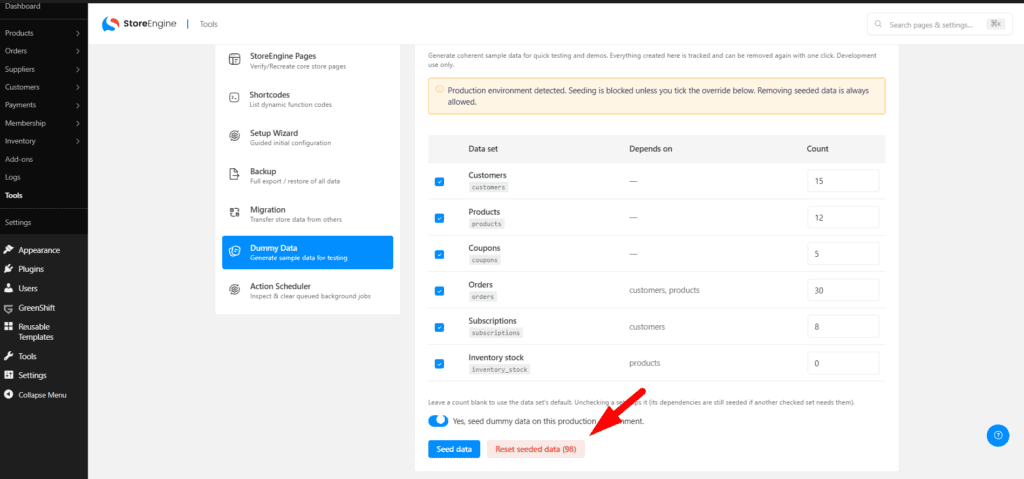
Task: Uncheck the Subscriptions data set checkbox
Action: coord(440,327)
